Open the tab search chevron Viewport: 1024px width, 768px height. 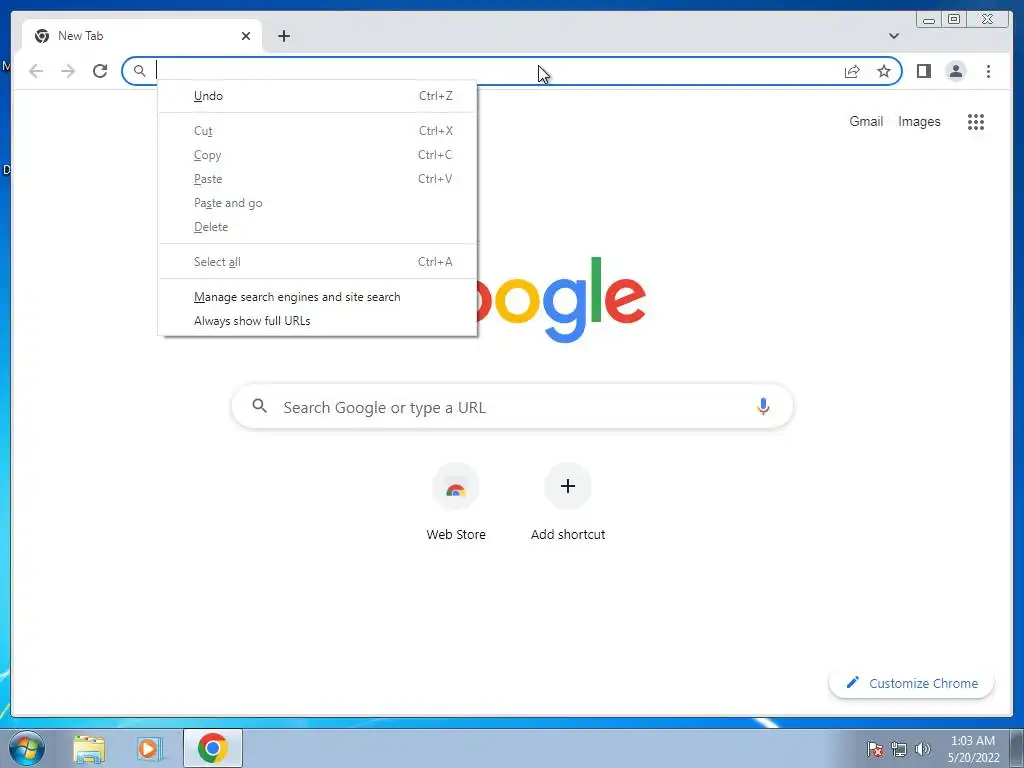[893, 36]
